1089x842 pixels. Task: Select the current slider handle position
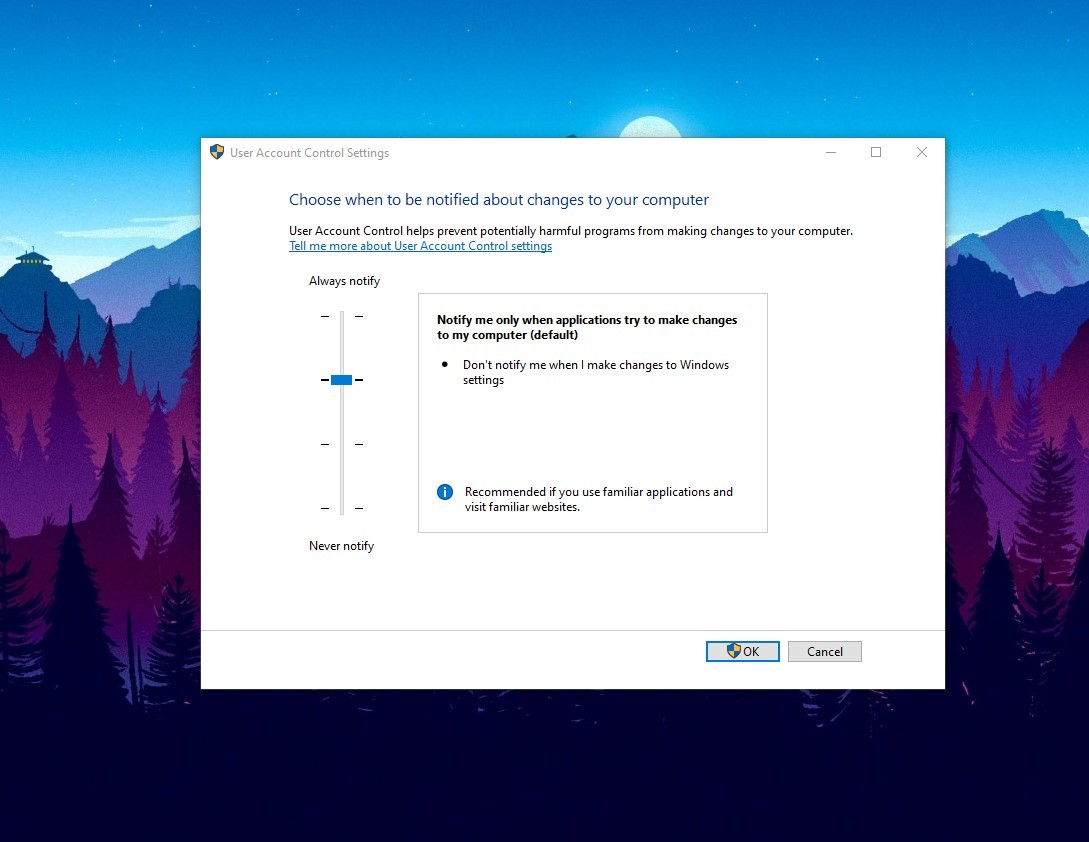(340, 379)
